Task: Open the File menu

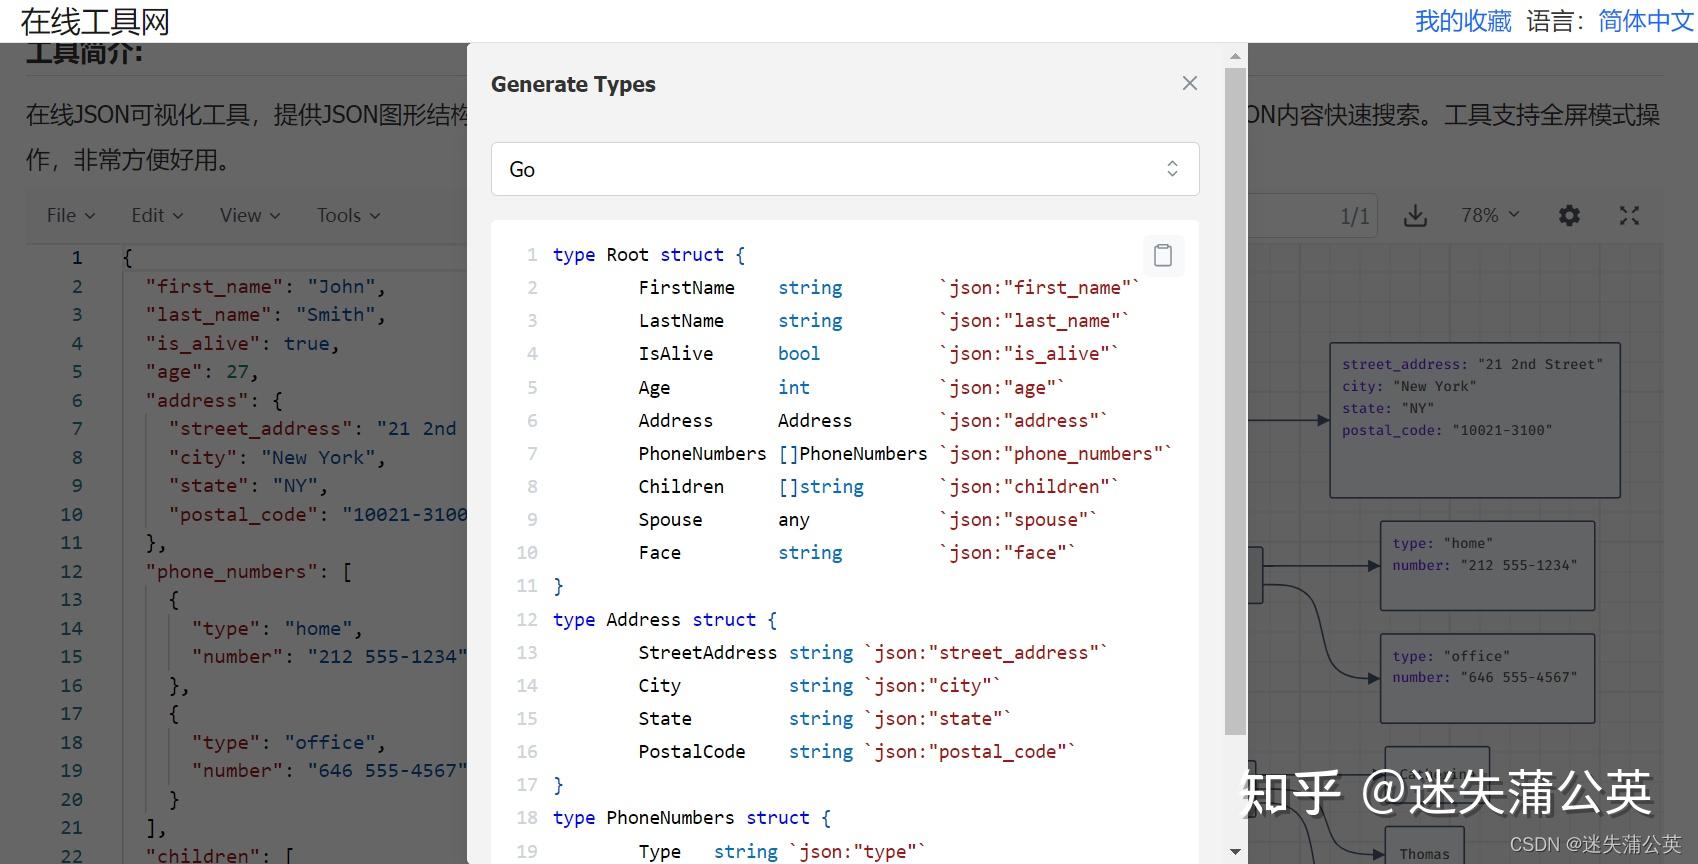Action: tap(70, 216)
